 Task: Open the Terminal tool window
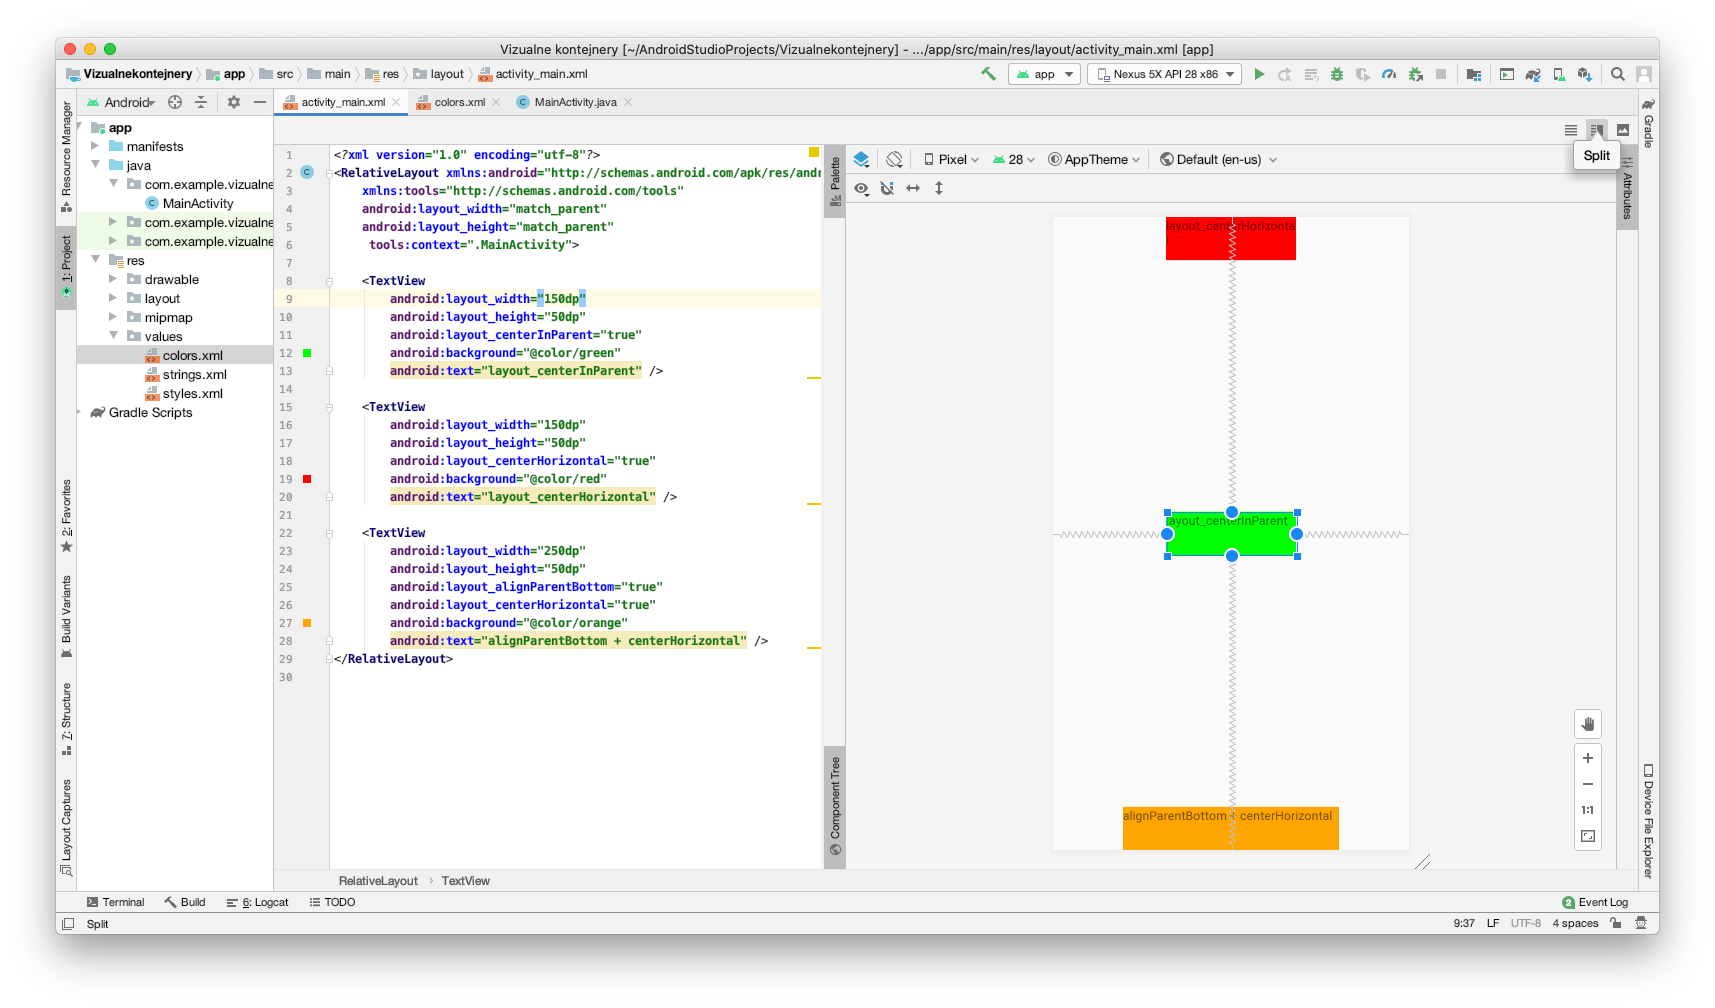tap(115, 902)
